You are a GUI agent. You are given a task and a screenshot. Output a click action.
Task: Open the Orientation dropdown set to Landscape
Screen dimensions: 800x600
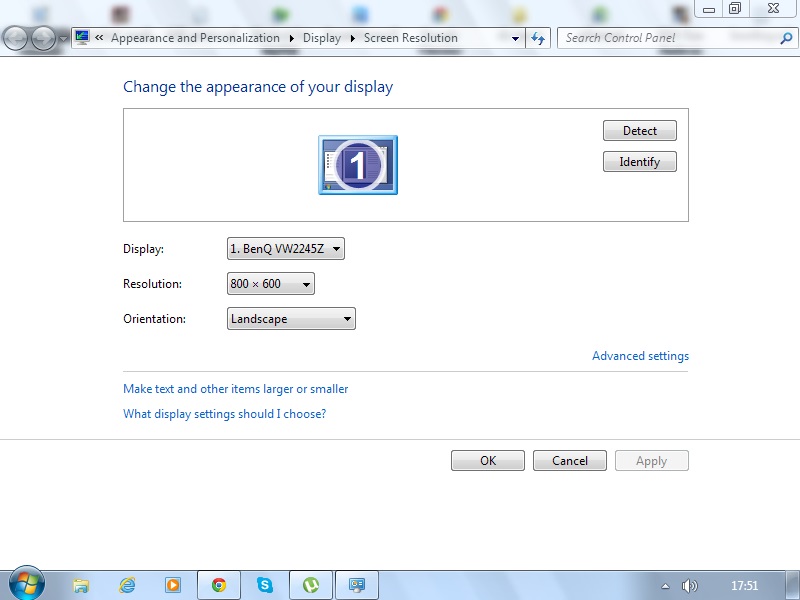point(291,319)
